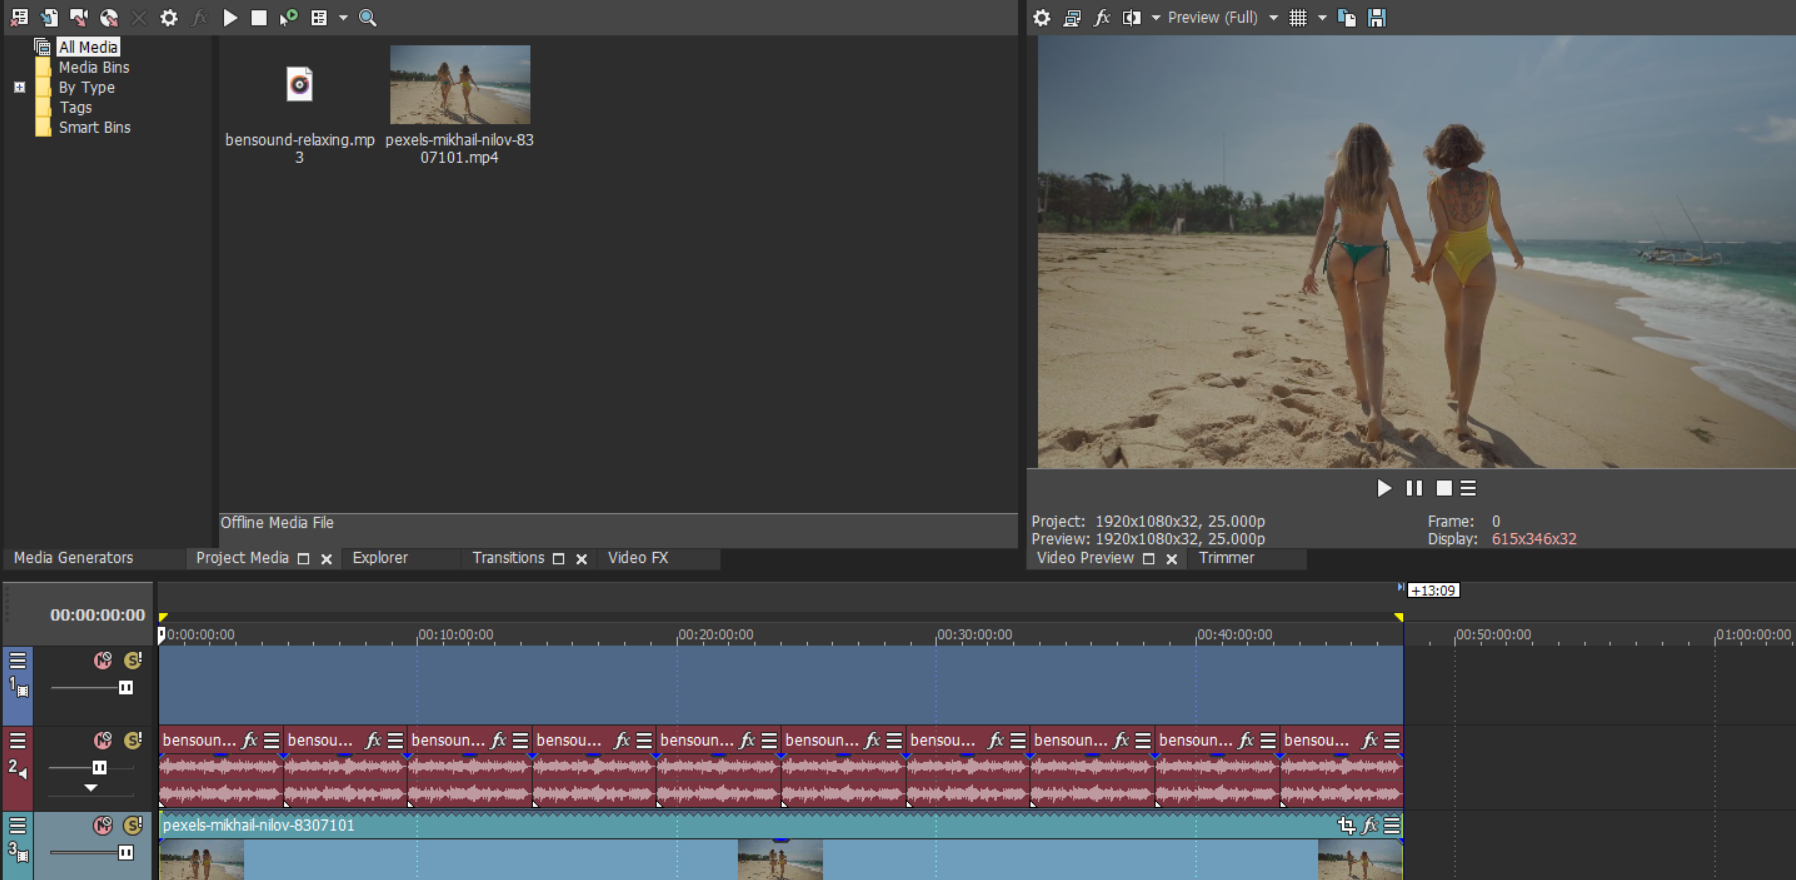Open Media Properties gear in Project Media
1796x880 pixels.
(169, 17)
